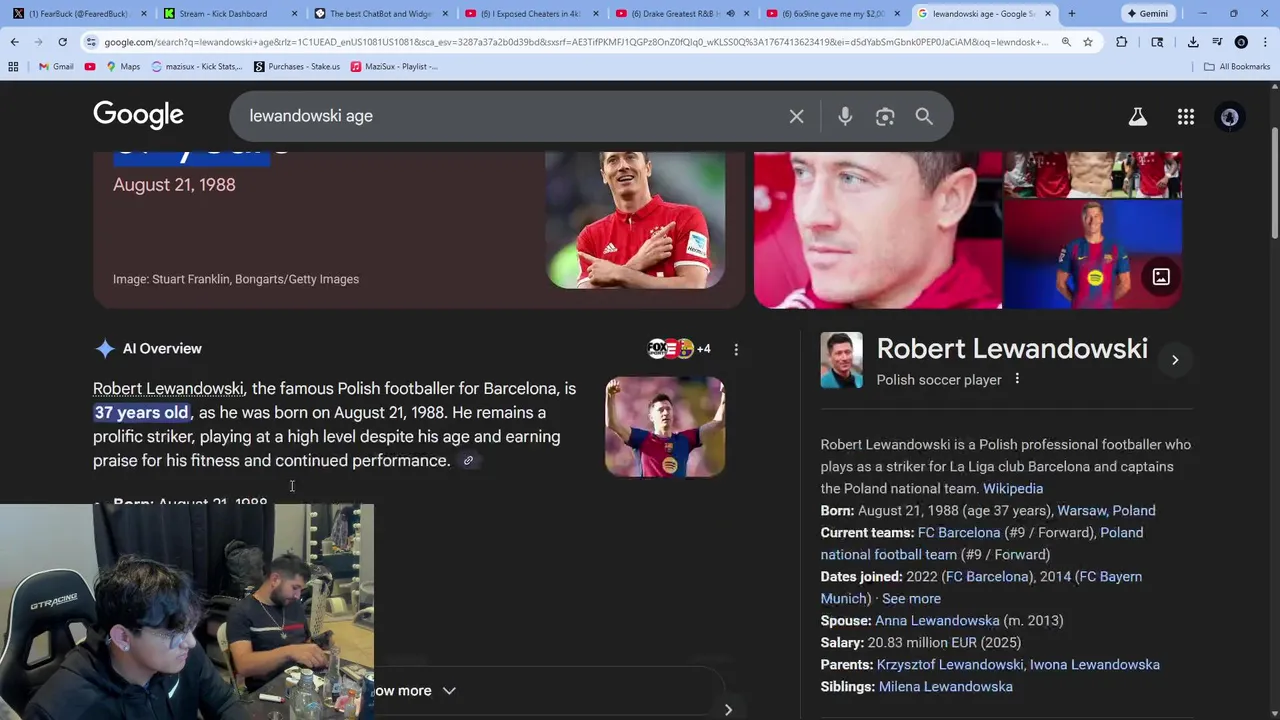Open the Purchases Stake.us bookmark
Screen dimensions: 1280x720
coord(296,66)
